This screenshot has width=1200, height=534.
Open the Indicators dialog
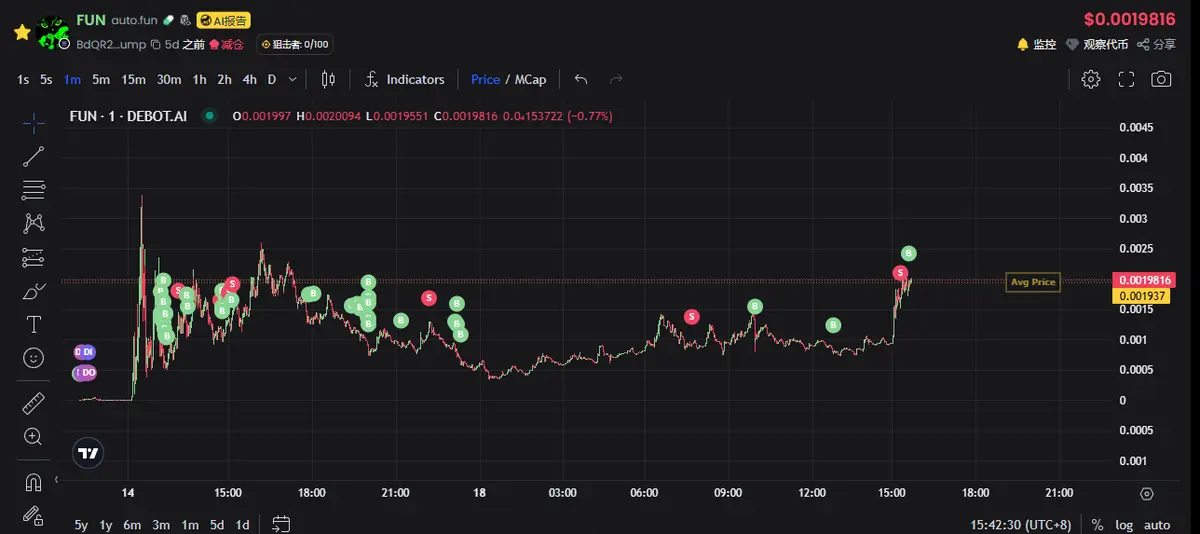405,79
